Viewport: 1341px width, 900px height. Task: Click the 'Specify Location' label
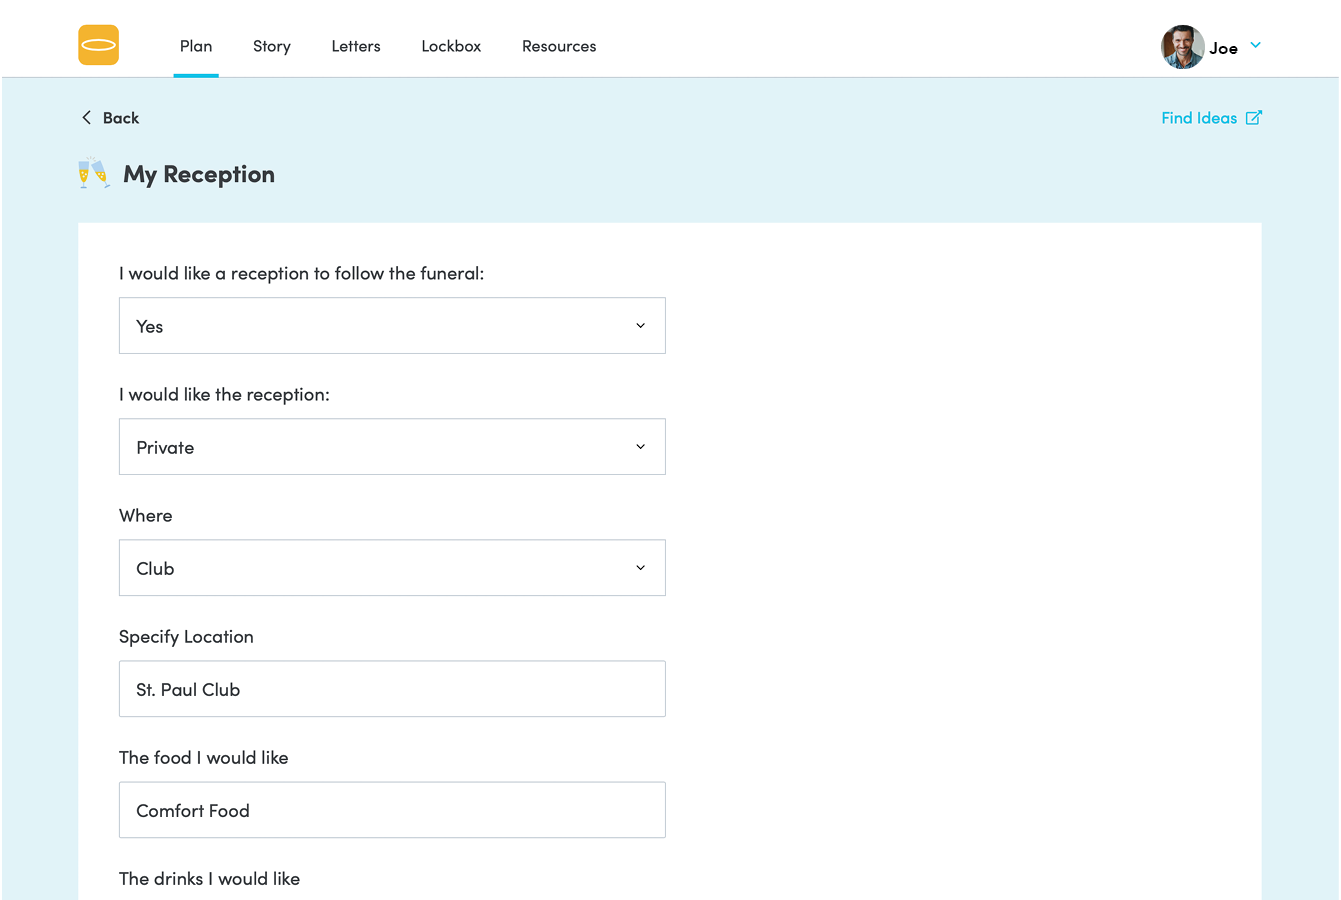(186, 636)
